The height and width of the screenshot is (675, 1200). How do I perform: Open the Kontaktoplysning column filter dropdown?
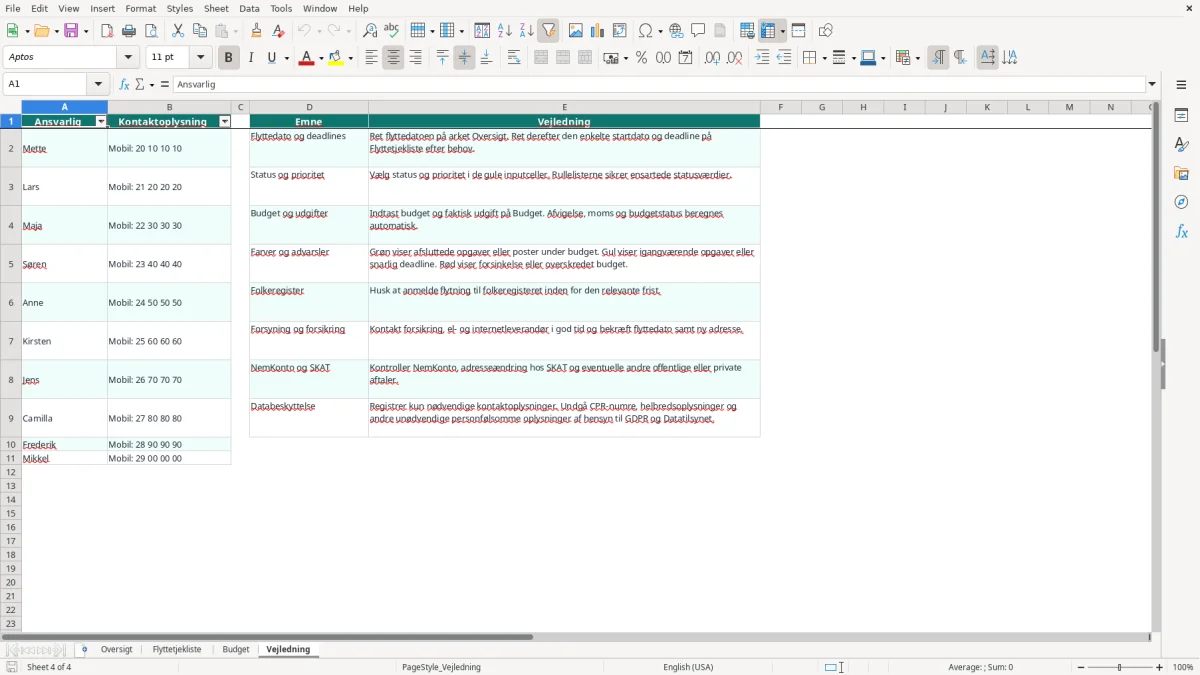coord(225,122)
